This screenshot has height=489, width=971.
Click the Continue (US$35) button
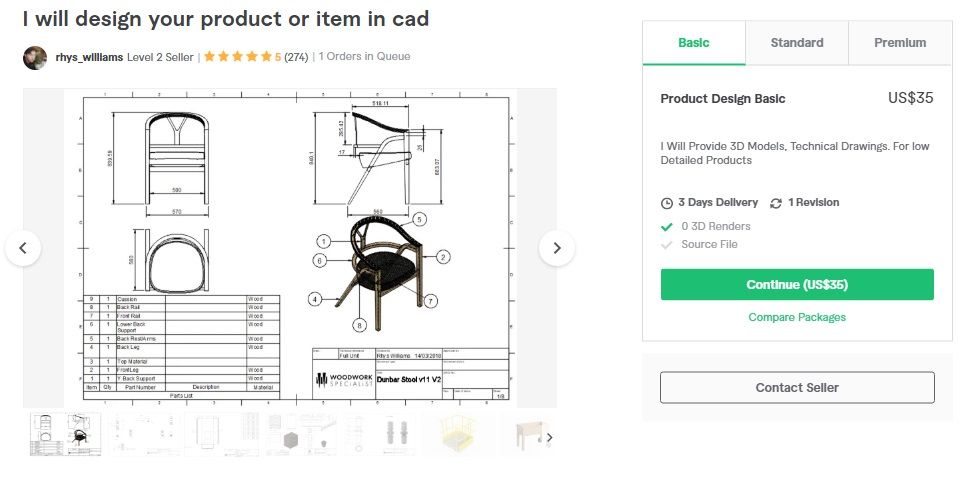[797, 285]
